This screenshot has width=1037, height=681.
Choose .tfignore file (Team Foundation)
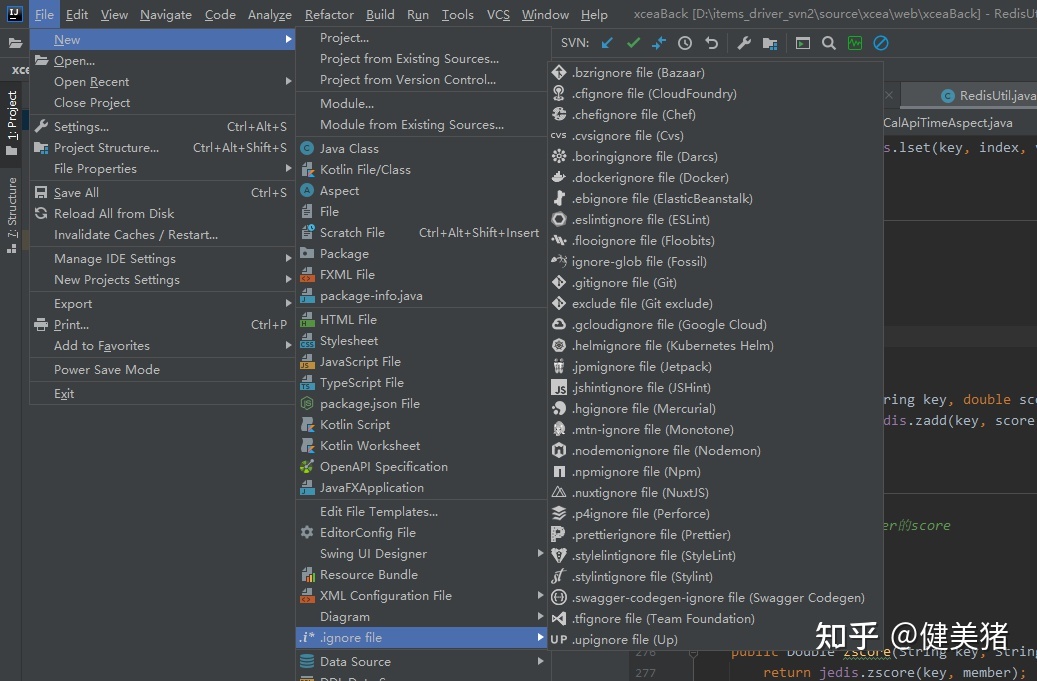[x=716, y=619]
